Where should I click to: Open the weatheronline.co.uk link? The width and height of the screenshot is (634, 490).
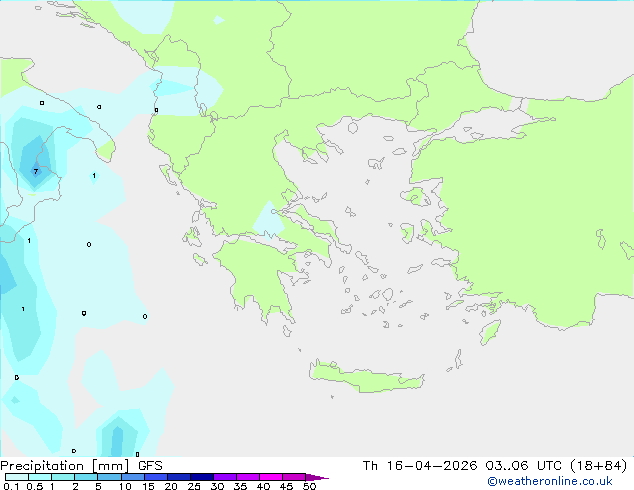[x=550, y=481]
